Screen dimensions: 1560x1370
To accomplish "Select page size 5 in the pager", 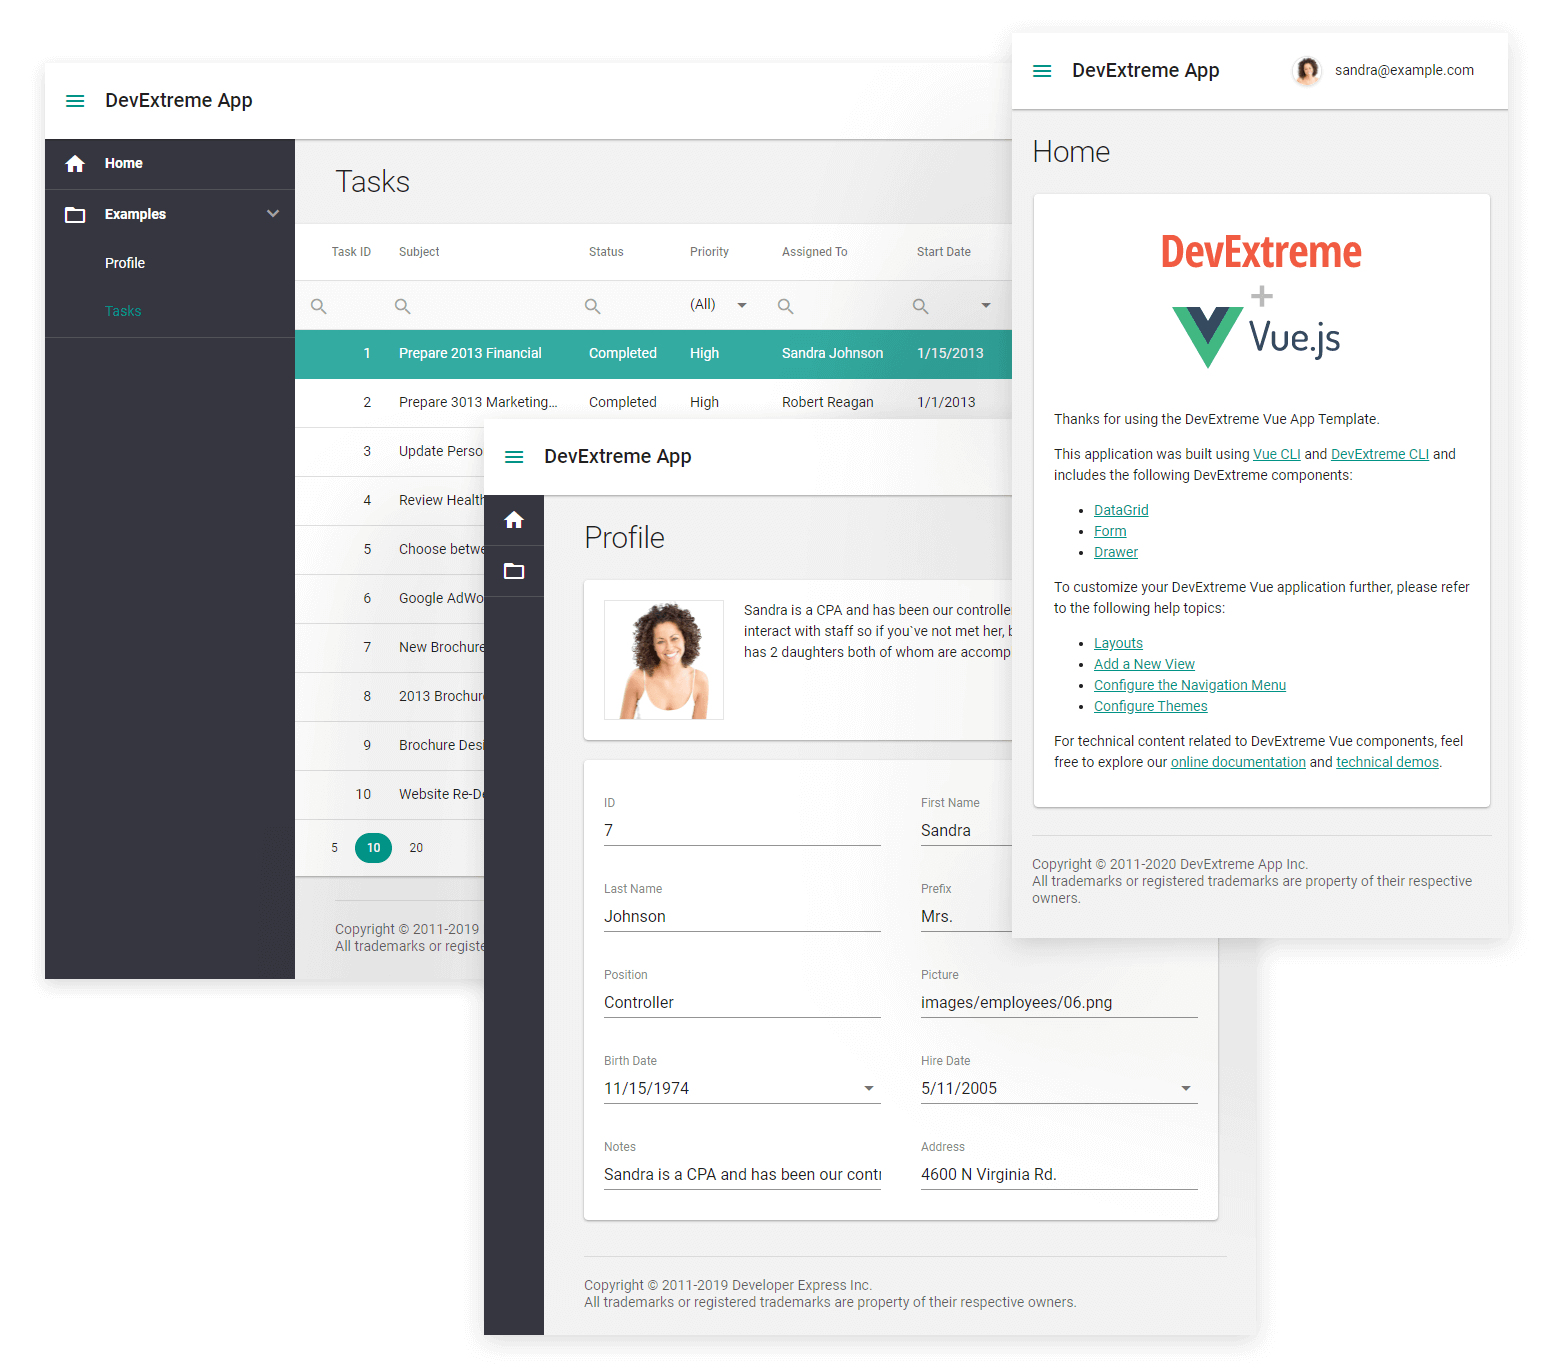I will (333, 847).
